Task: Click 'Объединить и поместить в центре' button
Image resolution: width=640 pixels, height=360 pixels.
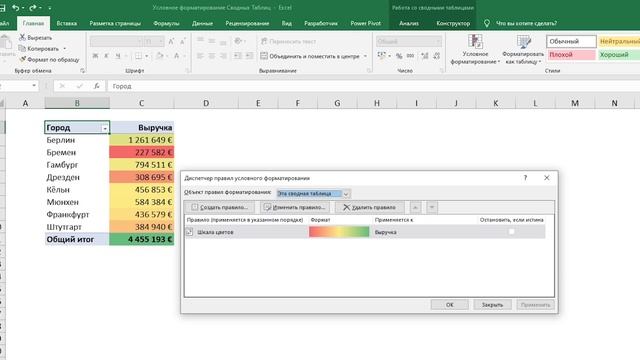Action: click(x=310, y=56)
